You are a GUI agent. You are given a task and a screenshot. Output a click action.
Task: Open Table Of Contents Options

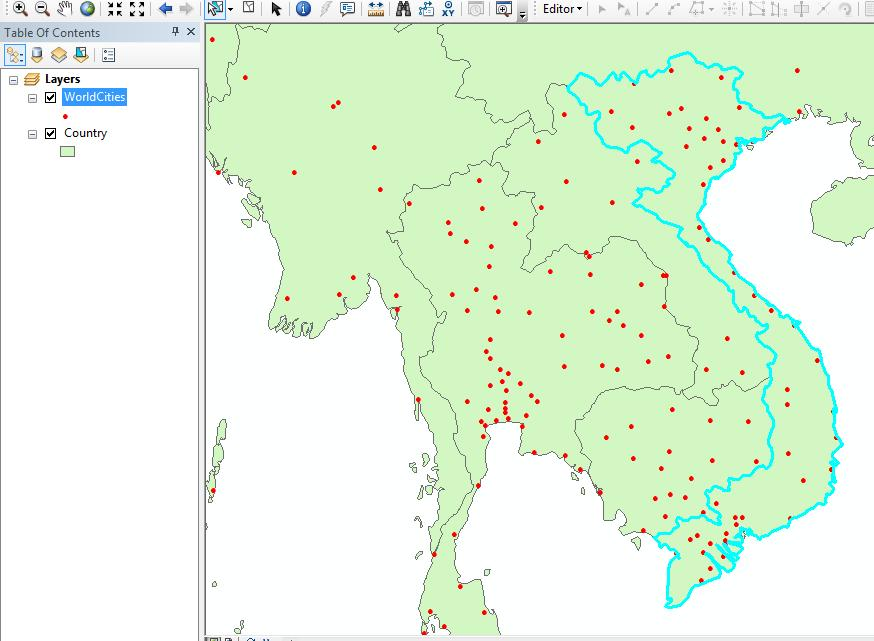tap(108, 55)
